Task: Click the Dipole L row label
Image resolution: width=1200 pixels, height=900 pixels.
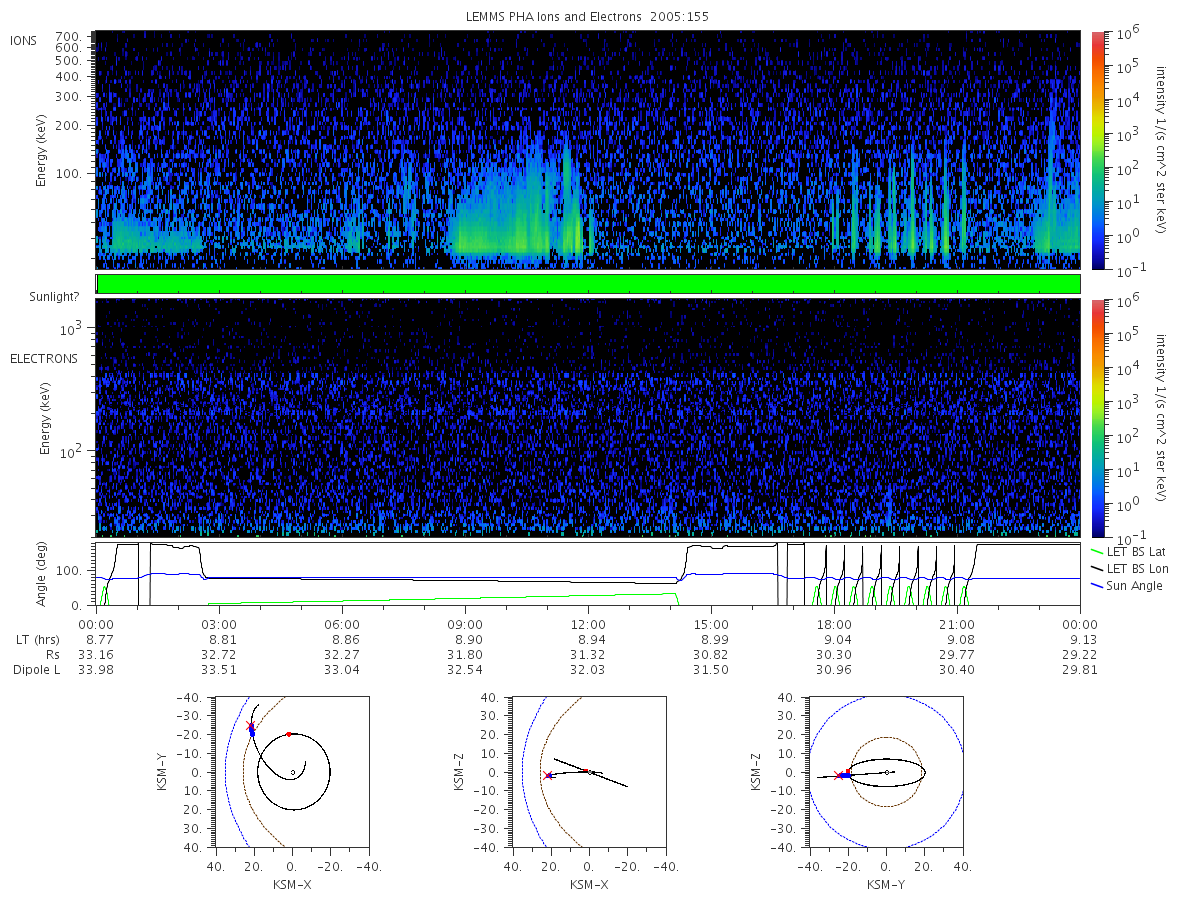Action: coord(37,670)
